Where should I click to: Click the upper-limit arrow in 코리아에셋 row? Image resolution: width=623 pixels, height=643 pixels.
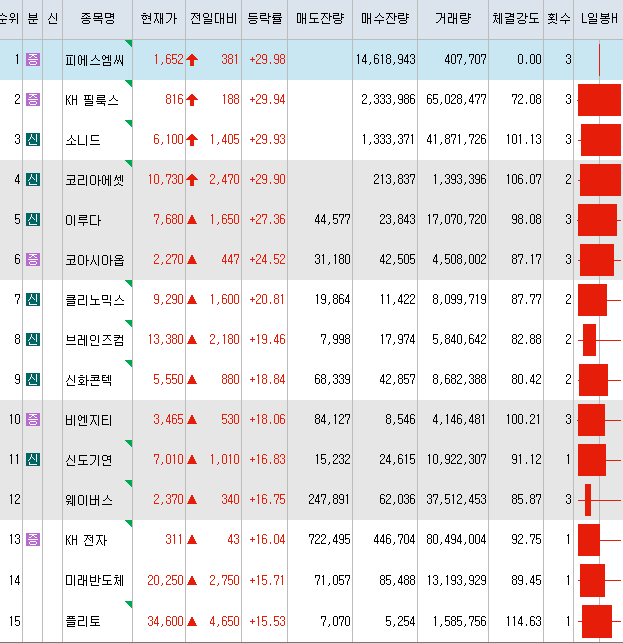(x=192, y=180)
